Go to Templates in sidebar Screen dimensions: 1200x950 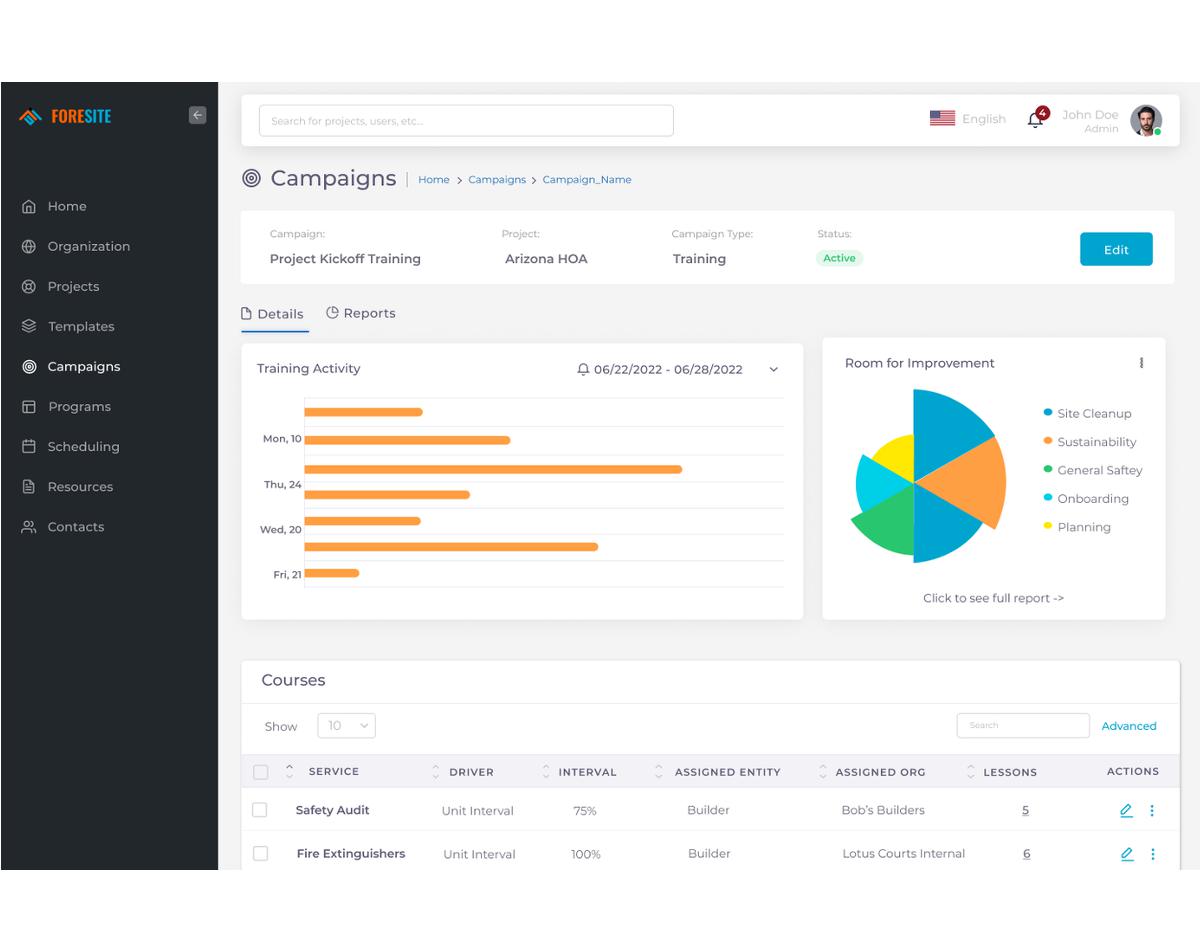[81, 326]
